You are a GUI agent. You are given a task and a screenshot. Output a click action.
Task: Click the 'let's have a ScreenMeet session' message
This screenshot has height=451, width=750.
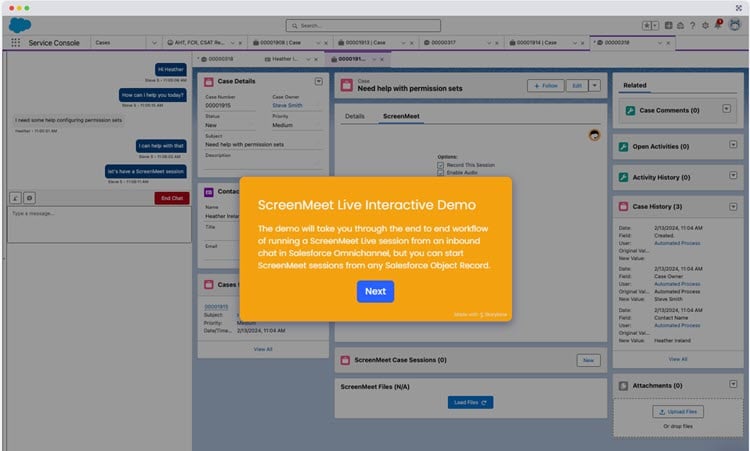145,171
